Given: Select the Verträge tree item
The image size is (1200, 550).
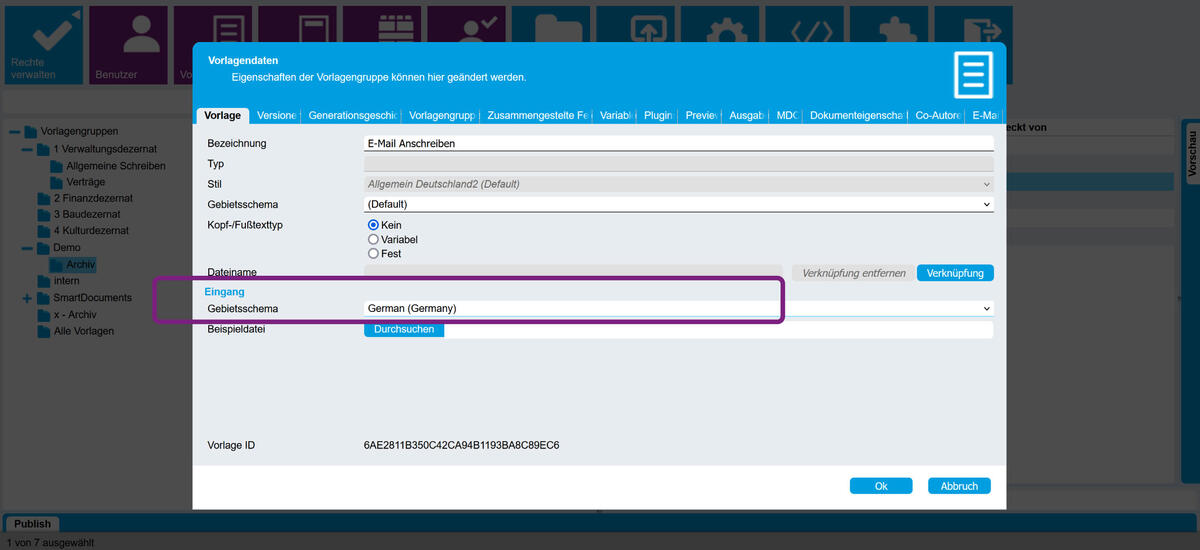Looking at the screenshot, I should pyautogui.click(x=86, y=182).
